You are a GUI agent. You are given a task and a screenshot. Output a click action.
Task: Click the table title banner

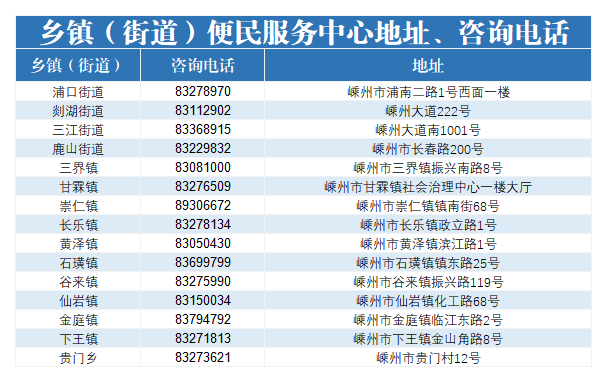coord(304,32)
